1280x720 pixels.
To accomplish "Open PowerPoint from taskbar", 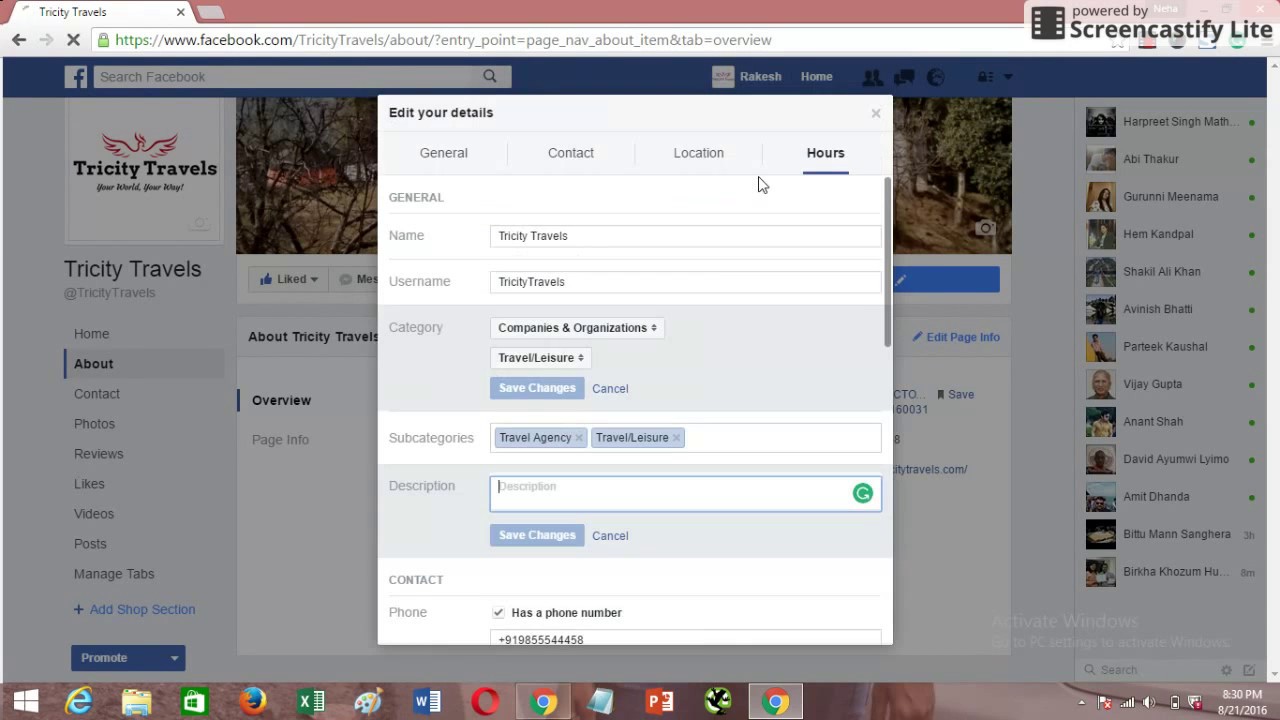I will click(x=660, y=702).
